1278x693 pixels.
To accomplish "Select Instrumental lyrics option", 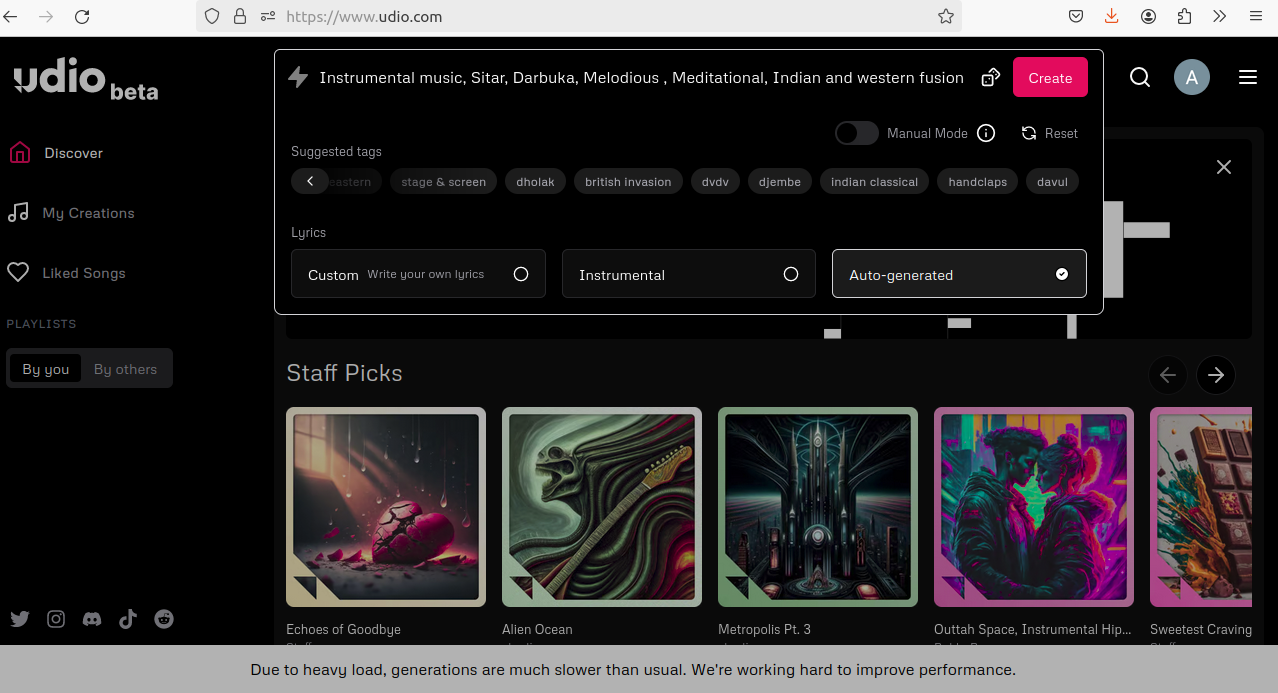I will click(689, 274).
